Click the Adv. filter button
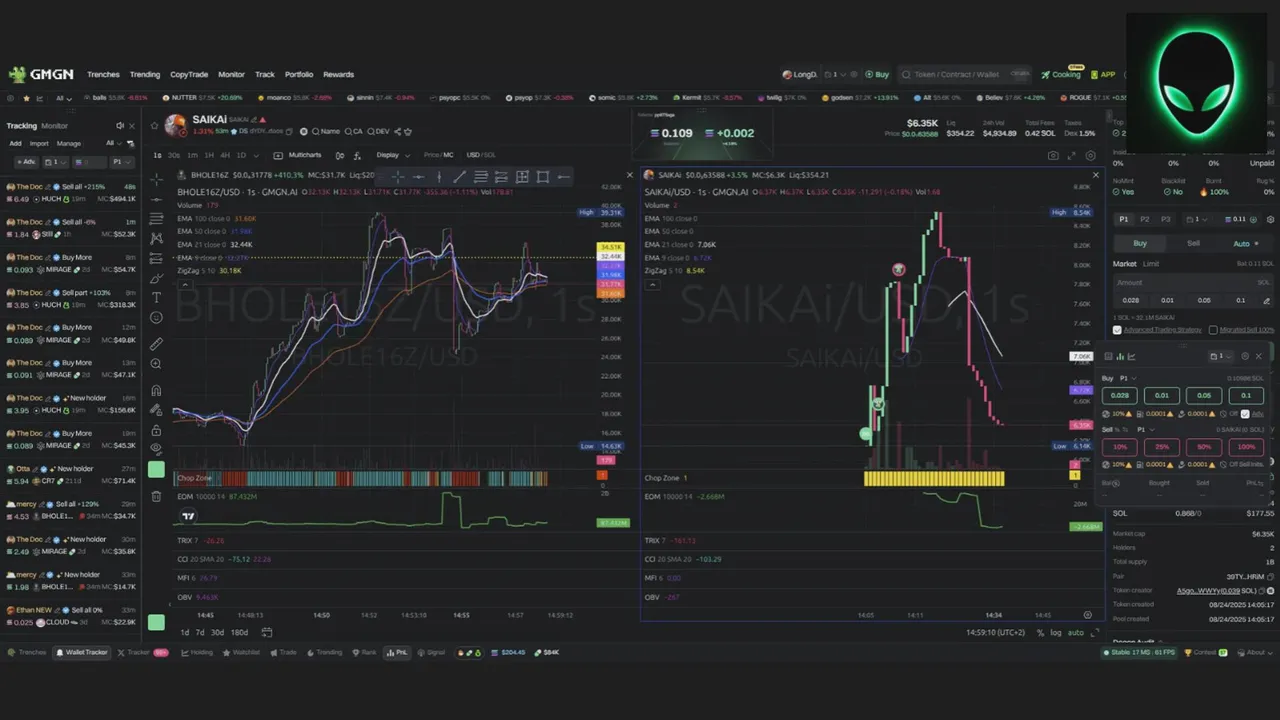 pos(25,162)
